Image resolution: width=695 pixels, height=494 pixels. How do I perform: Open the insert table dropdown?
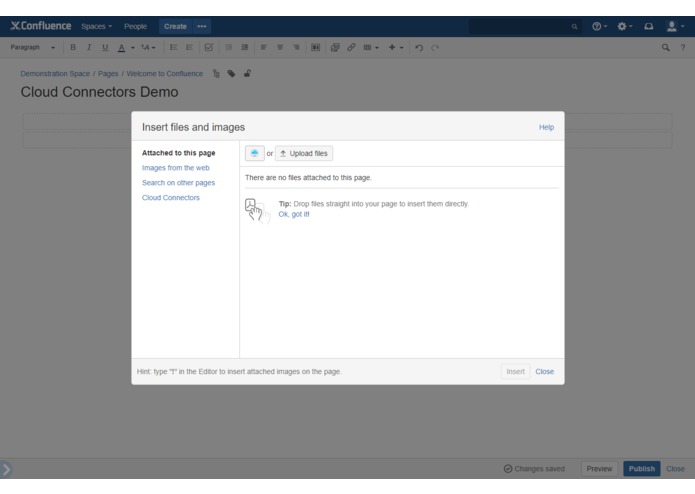[371, 47]
